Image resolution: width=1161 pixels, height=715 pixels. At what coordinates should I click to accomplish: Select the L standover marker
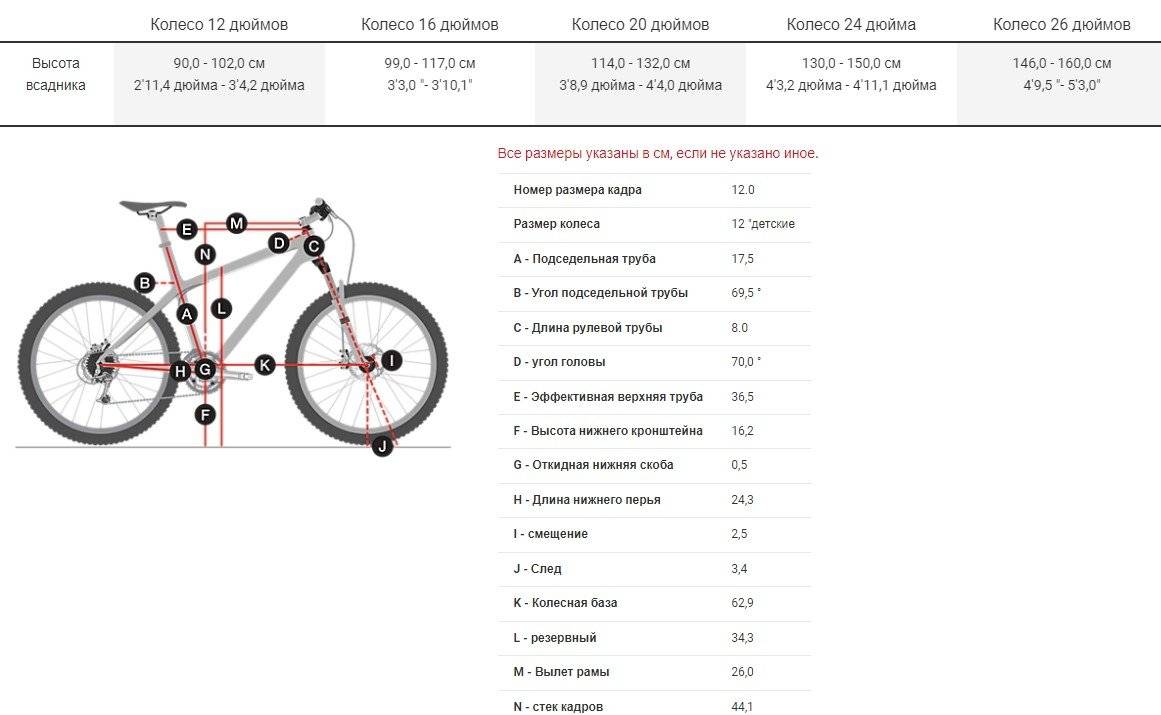[221, 309]
